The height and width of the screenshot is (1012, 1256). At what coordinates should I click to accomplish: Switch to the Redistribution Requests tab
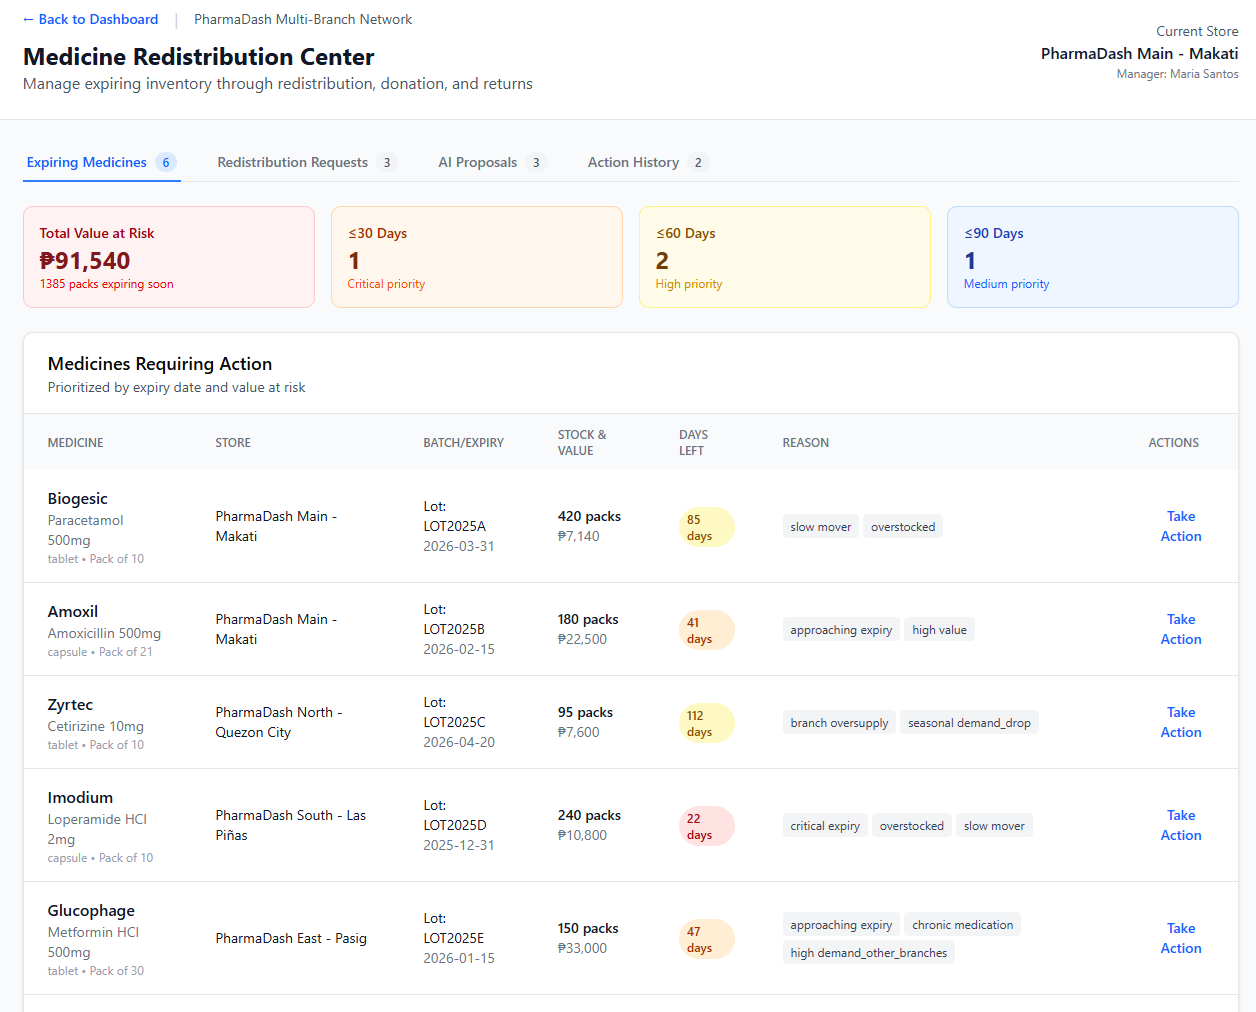pyautogui.click(x=293, y=162)
